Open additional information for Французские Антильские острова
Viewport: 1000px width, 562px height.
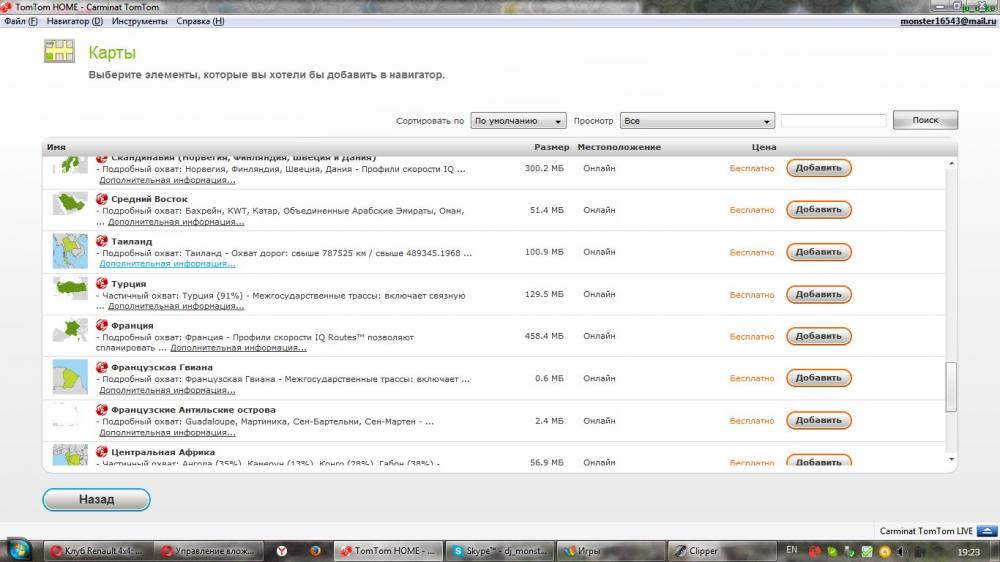tap(167, 433)
